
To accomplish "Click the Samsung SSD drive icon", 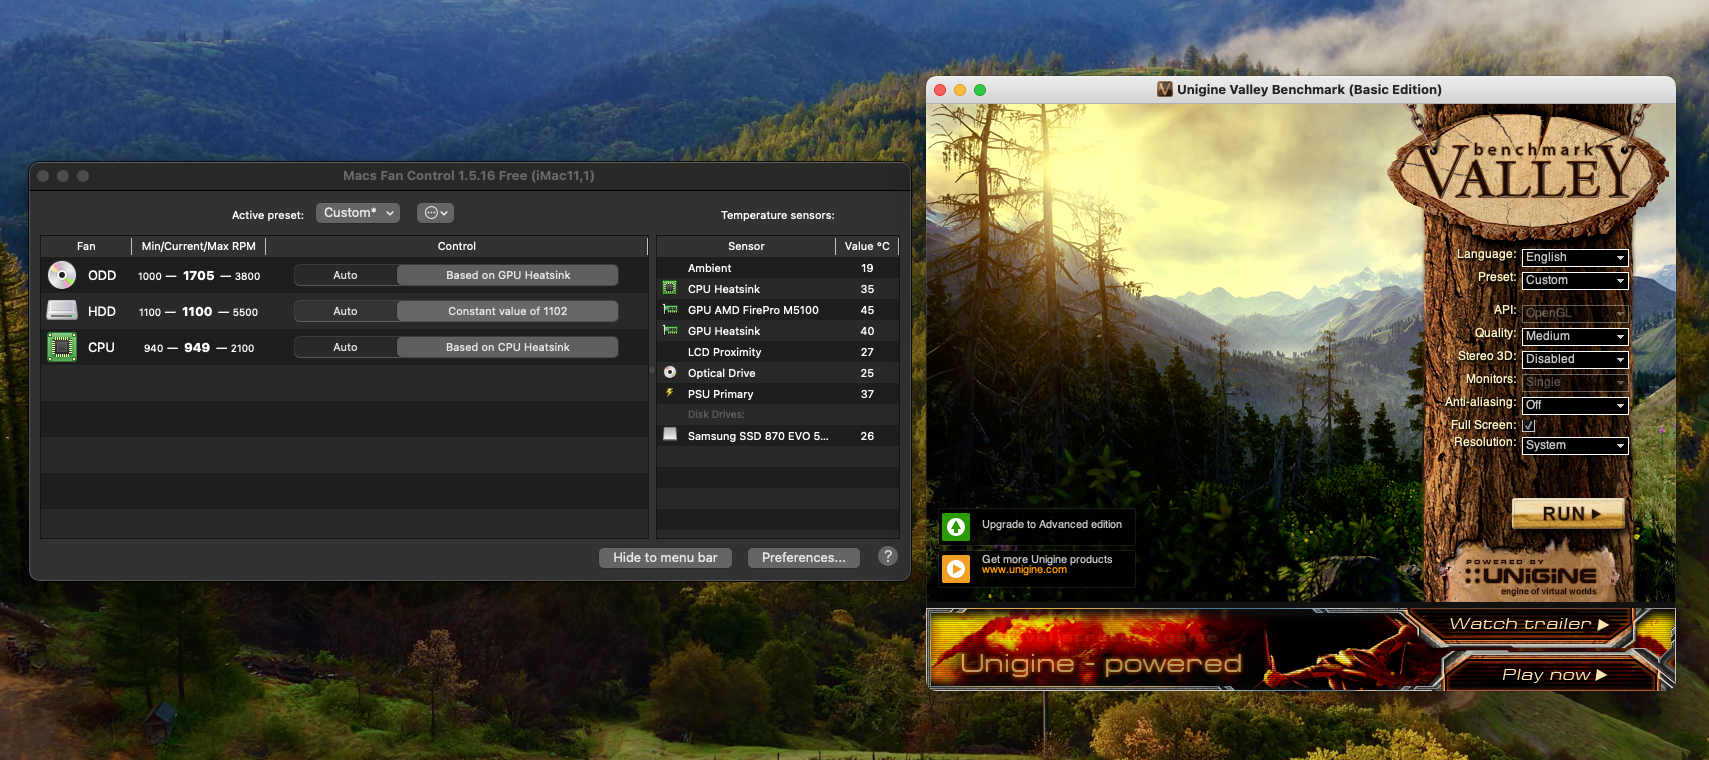I will (670, 435).
